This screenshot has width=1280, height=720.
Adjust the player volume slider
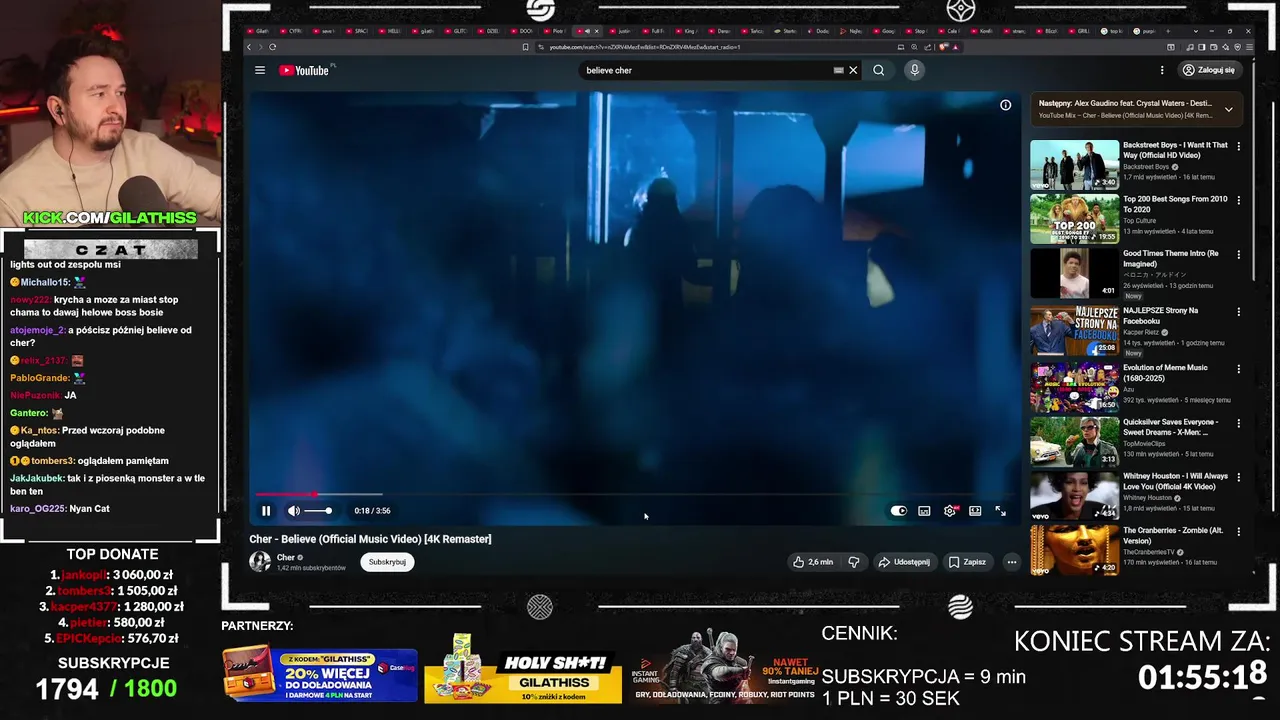pyautogui.click(x=318, y=511)
